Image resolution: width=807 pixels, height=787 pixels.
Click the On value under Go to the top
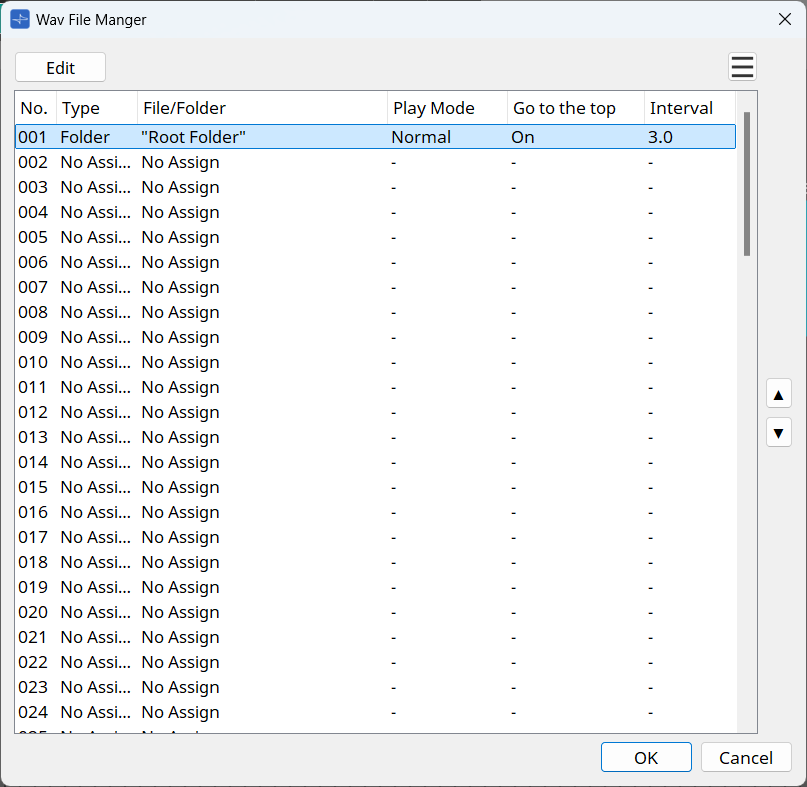coord(522,136)
